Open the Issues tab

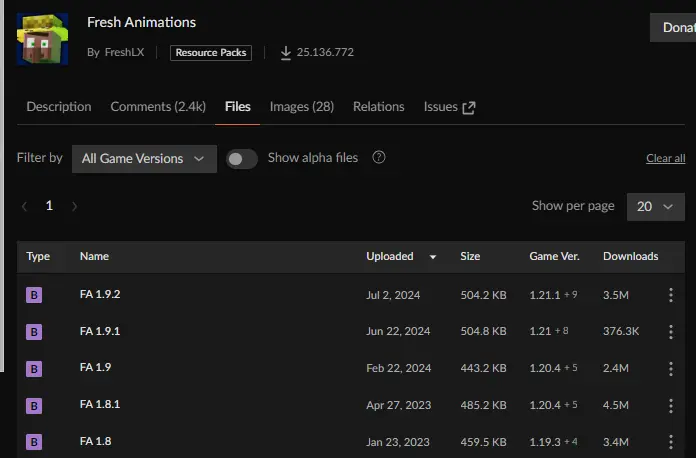(440, 107)
